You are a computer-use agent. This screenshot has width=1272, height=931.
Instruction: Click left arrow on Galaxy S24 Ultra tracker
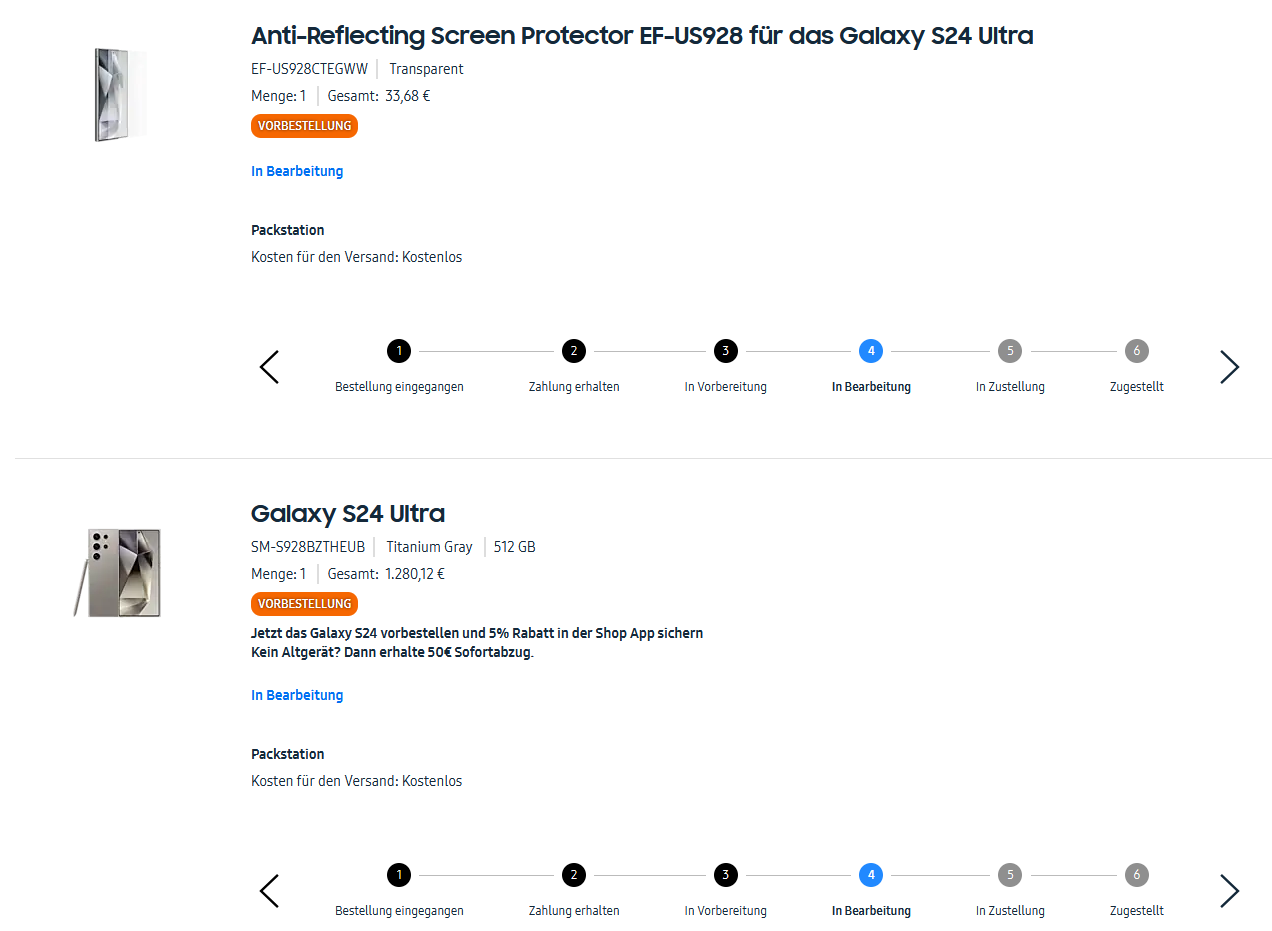coord(269,891)
